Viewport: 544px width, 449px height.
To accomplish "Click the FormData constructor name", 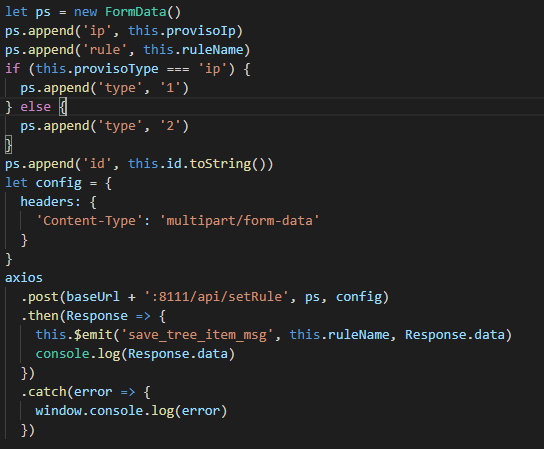I will coord(136,12).
